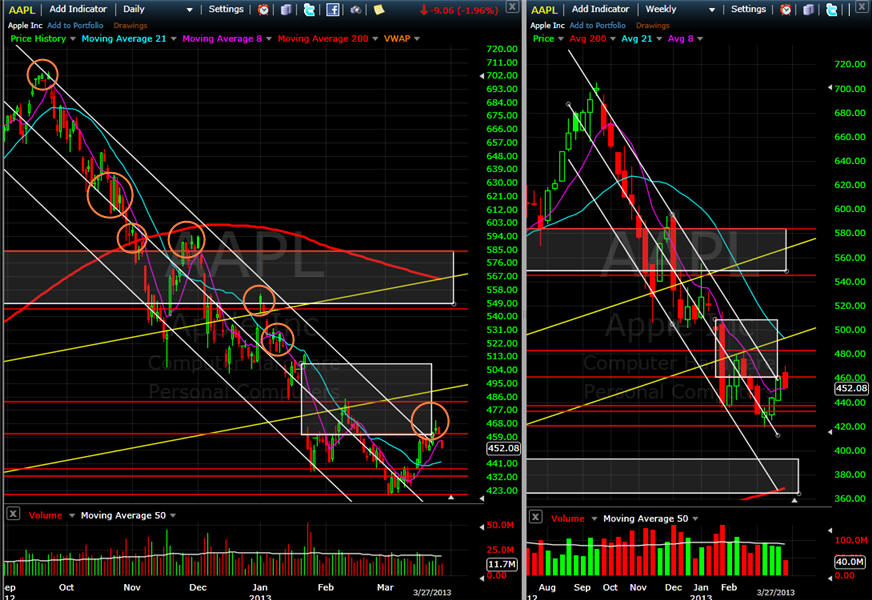Screen dimensions: 872x600
Task: Click the arrow marker beside 100.0M volume label
Action: pyautogui.click(x=830, y=530)
